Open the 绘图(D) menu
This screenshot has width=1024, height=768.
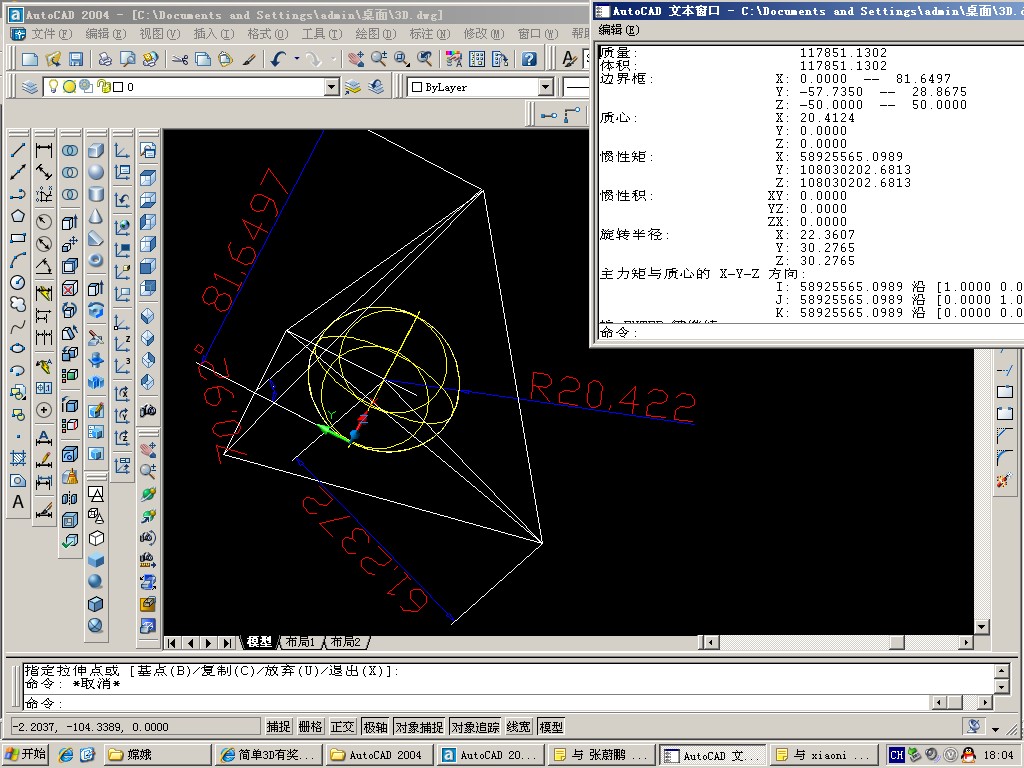(376, 34)
